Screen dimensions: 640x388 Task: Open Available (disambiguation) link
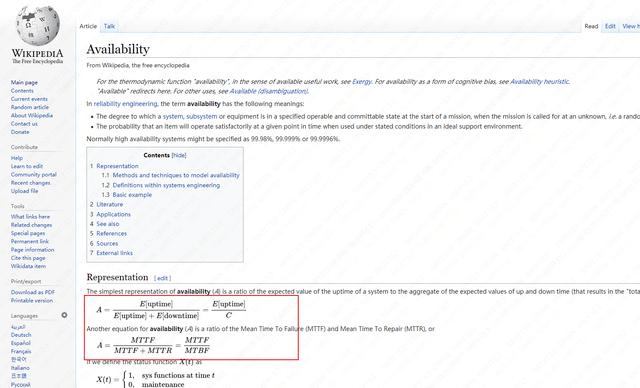(269, 91)
